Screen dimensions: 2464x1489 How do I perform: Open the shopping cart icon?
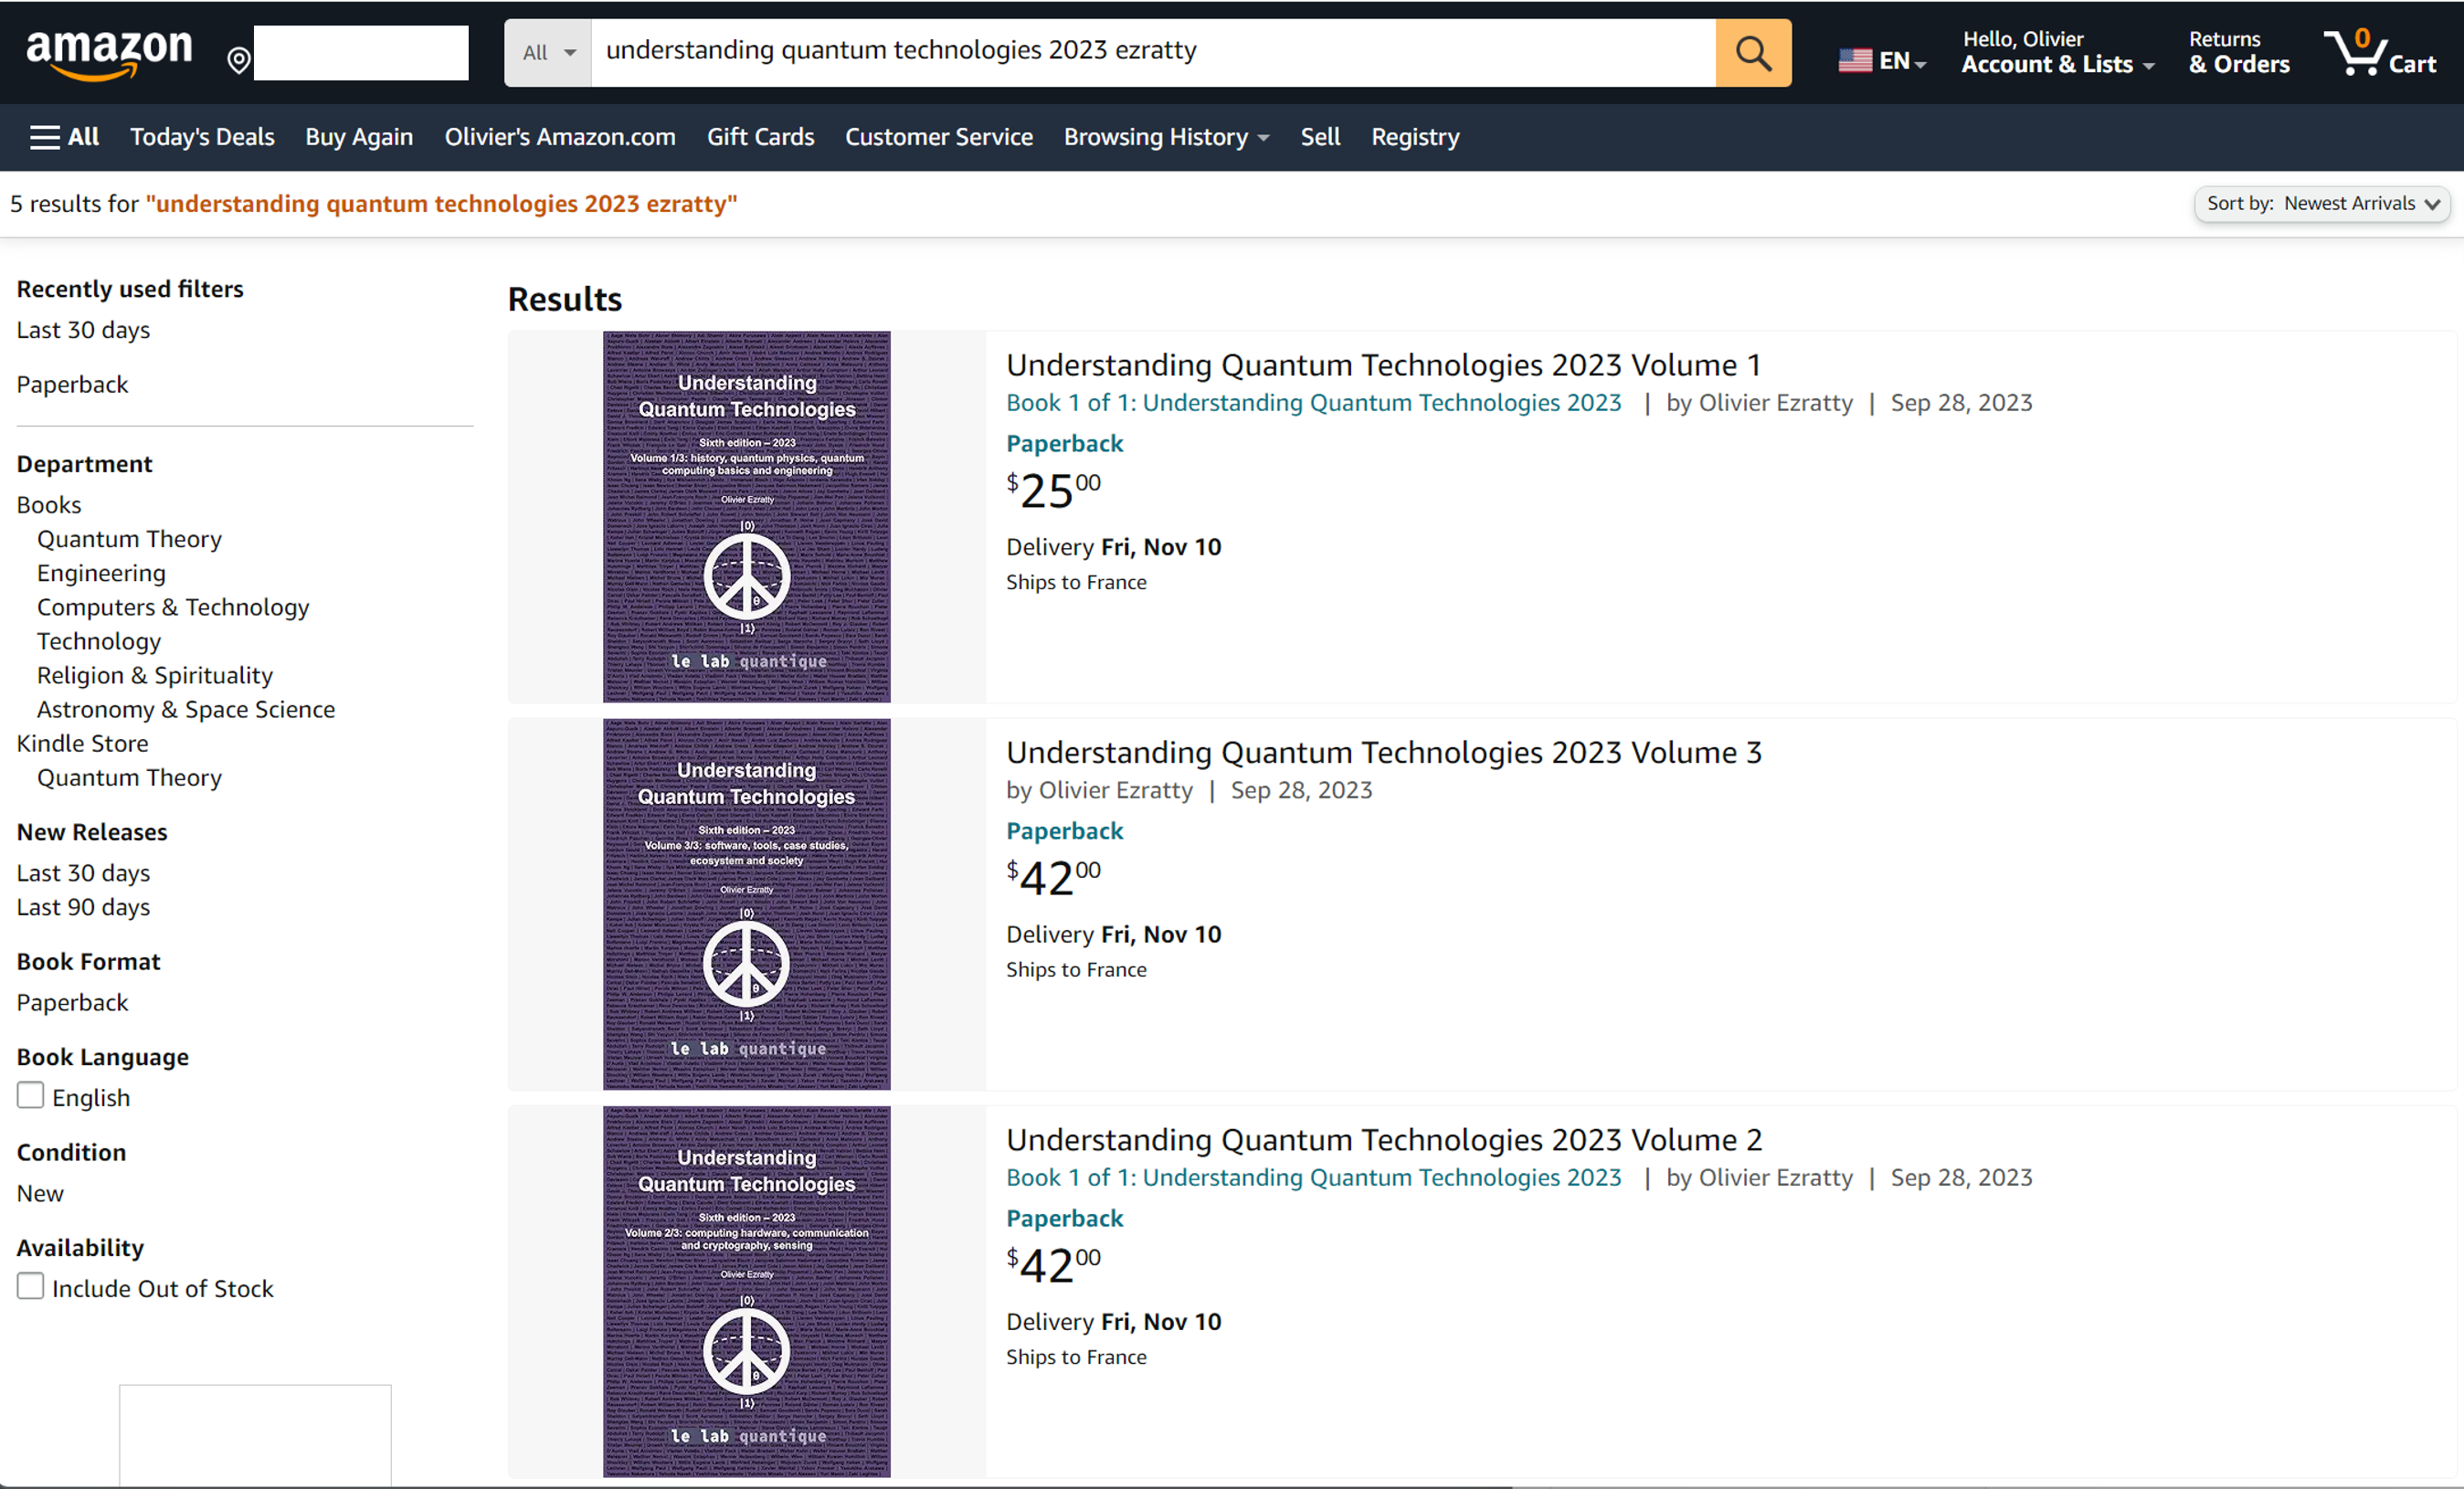click(2379, 53)
